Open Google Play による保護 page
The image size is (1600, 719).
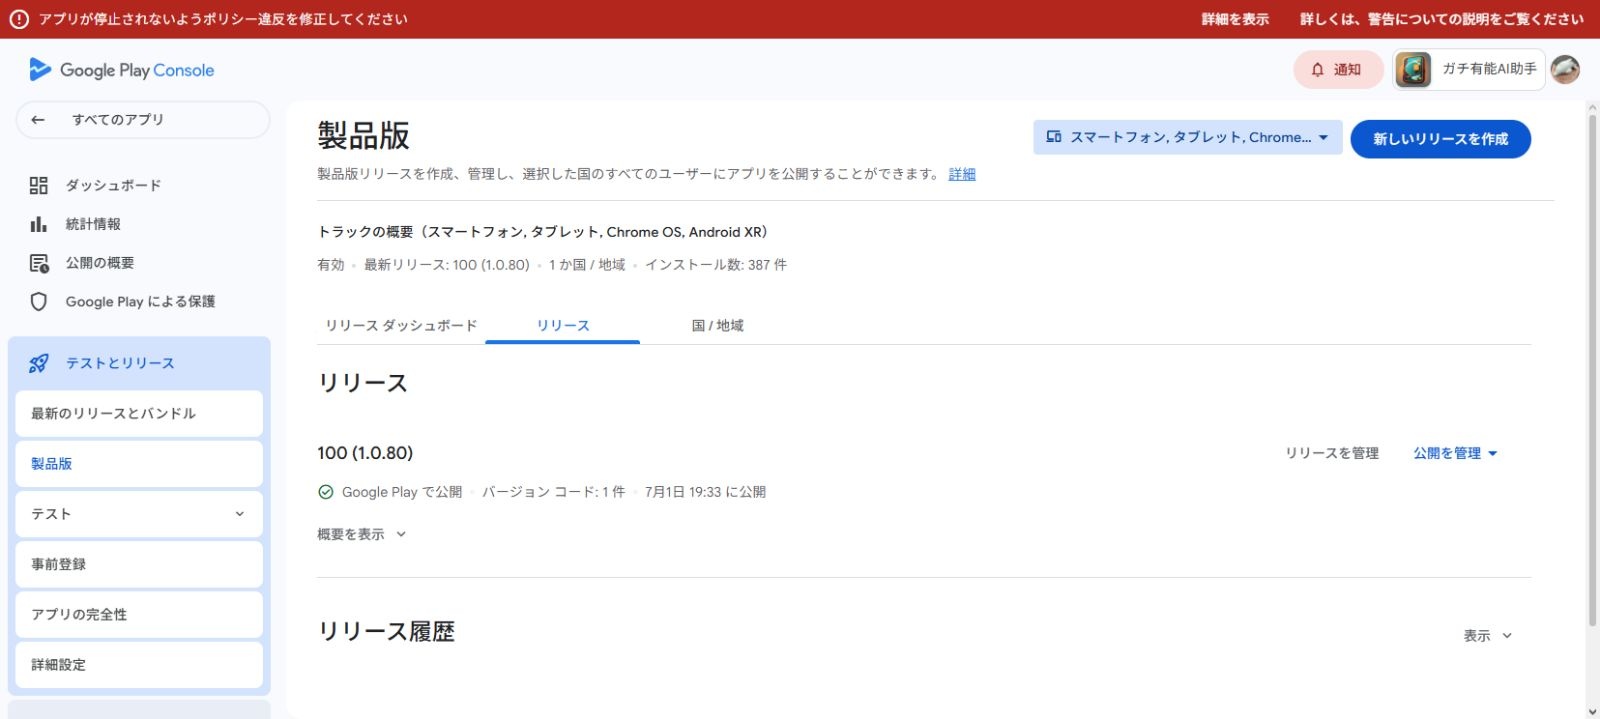coord(139,301)
